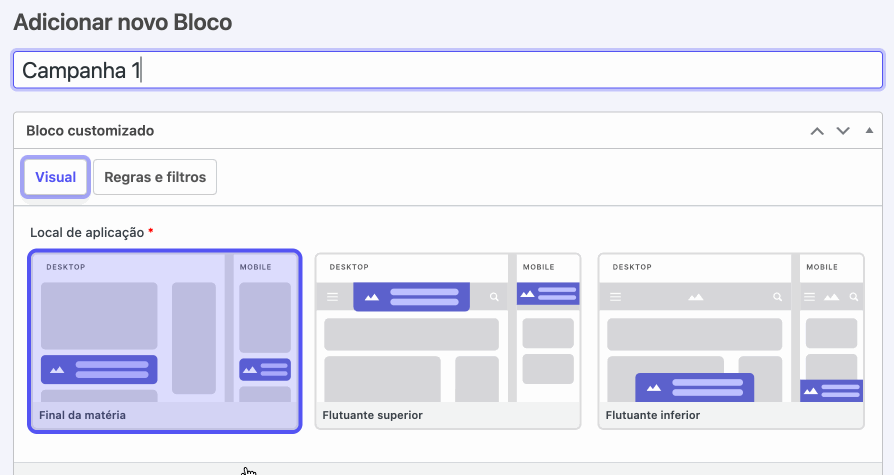Screen dimensions: 894x475
Task: Click the move-up chevron in Bloco customizado header
Action: click(817, 131)
